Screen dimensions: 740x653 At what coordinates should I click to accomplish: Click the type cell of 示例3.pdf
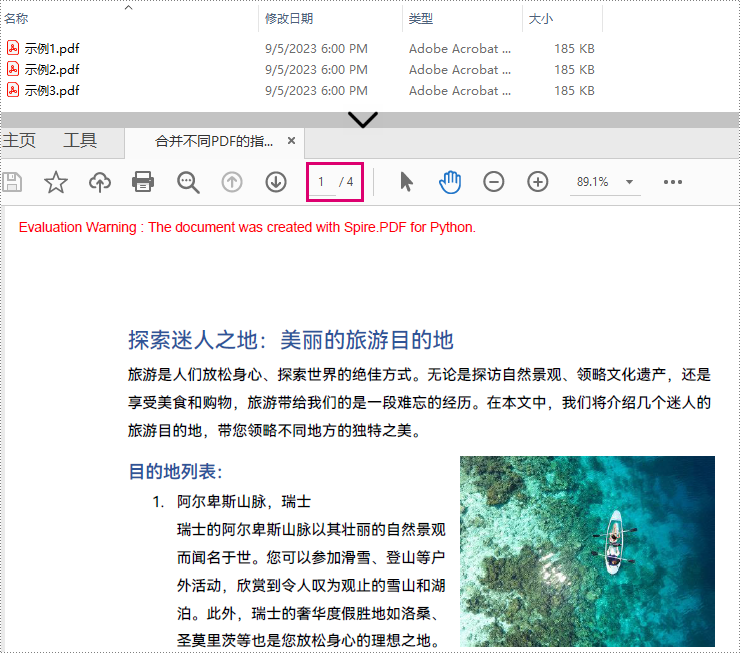coord(460,91)
